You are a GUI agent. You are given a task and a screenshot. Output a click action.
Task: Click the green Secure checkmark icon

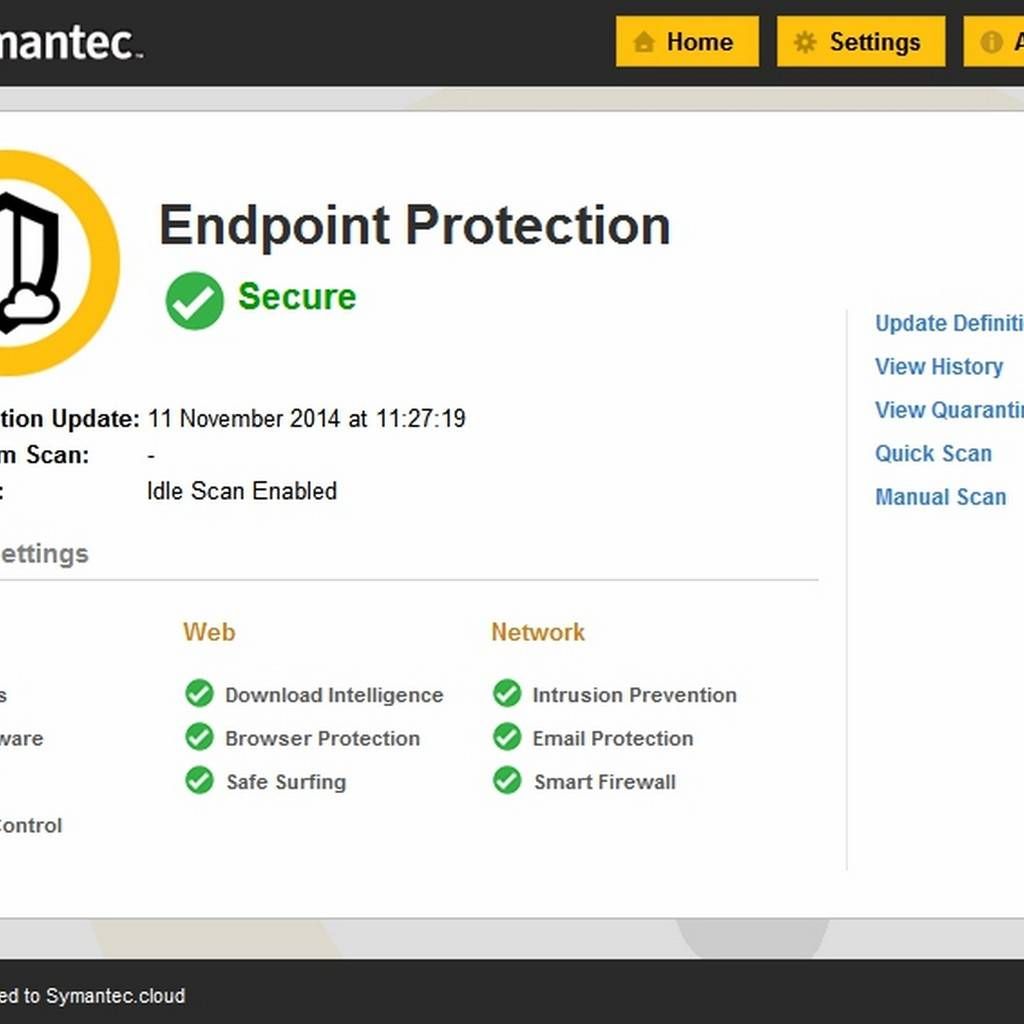[x=194, y=300]
